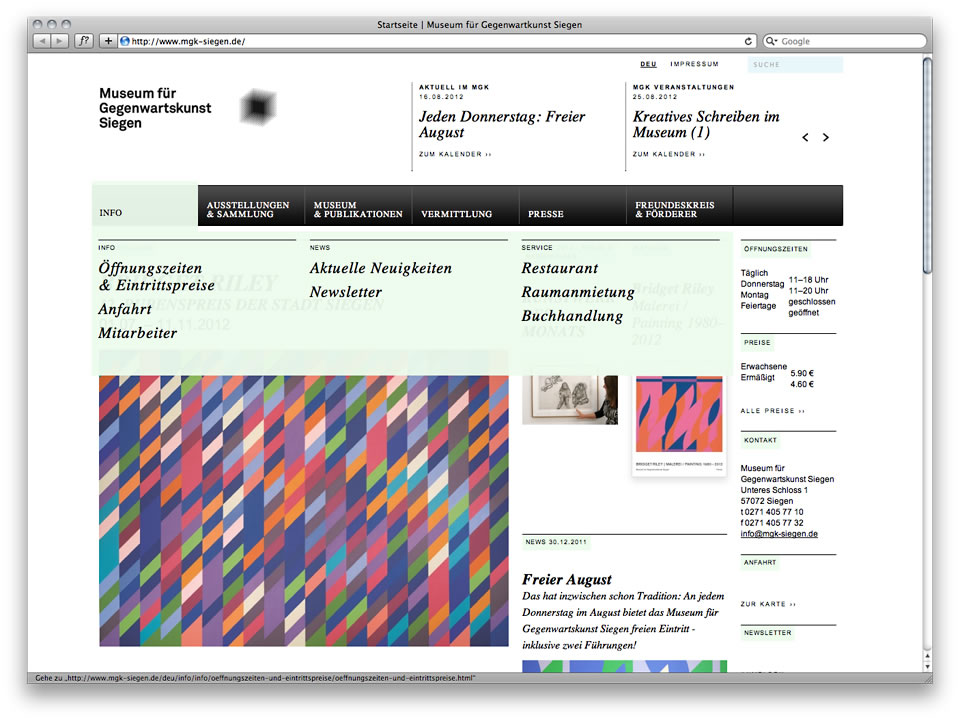Go forward with the browser forward arrow
Image resolution: width=960 pixels, height=721 pixels.
coord(59,41)
